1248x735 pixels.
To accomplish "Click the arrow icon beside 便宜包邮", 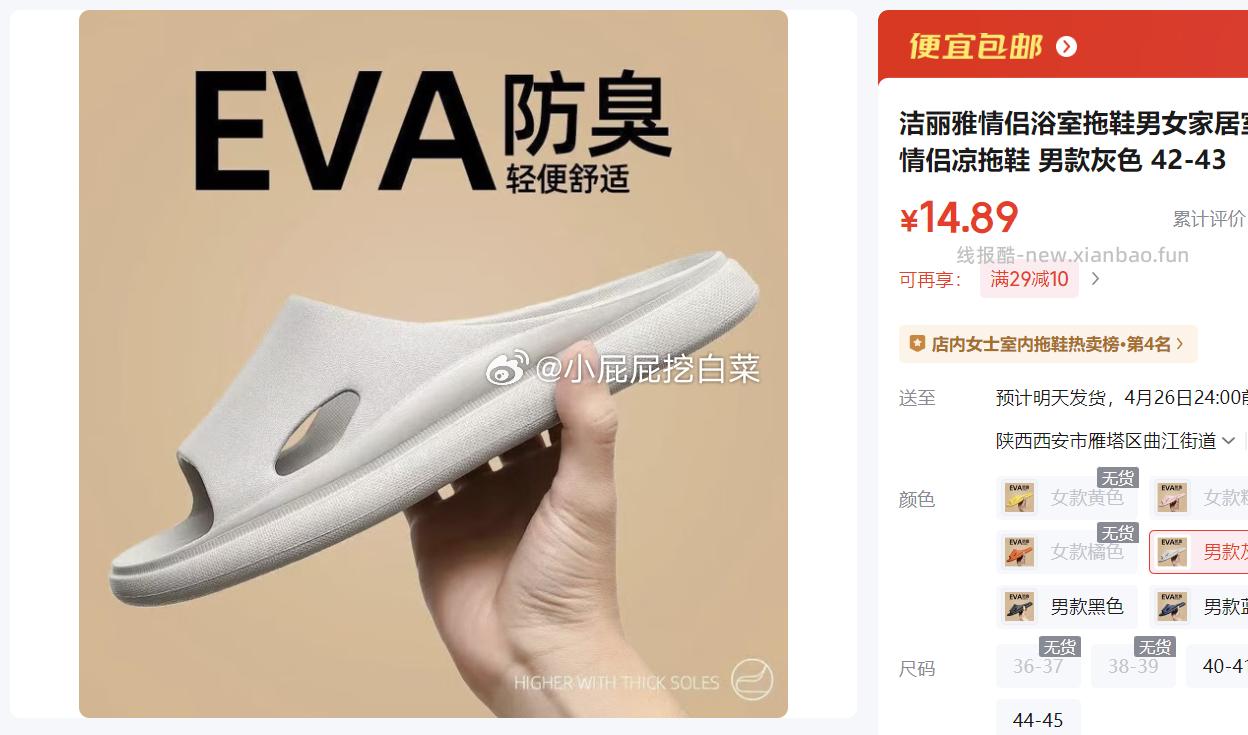I will 1066,46.
